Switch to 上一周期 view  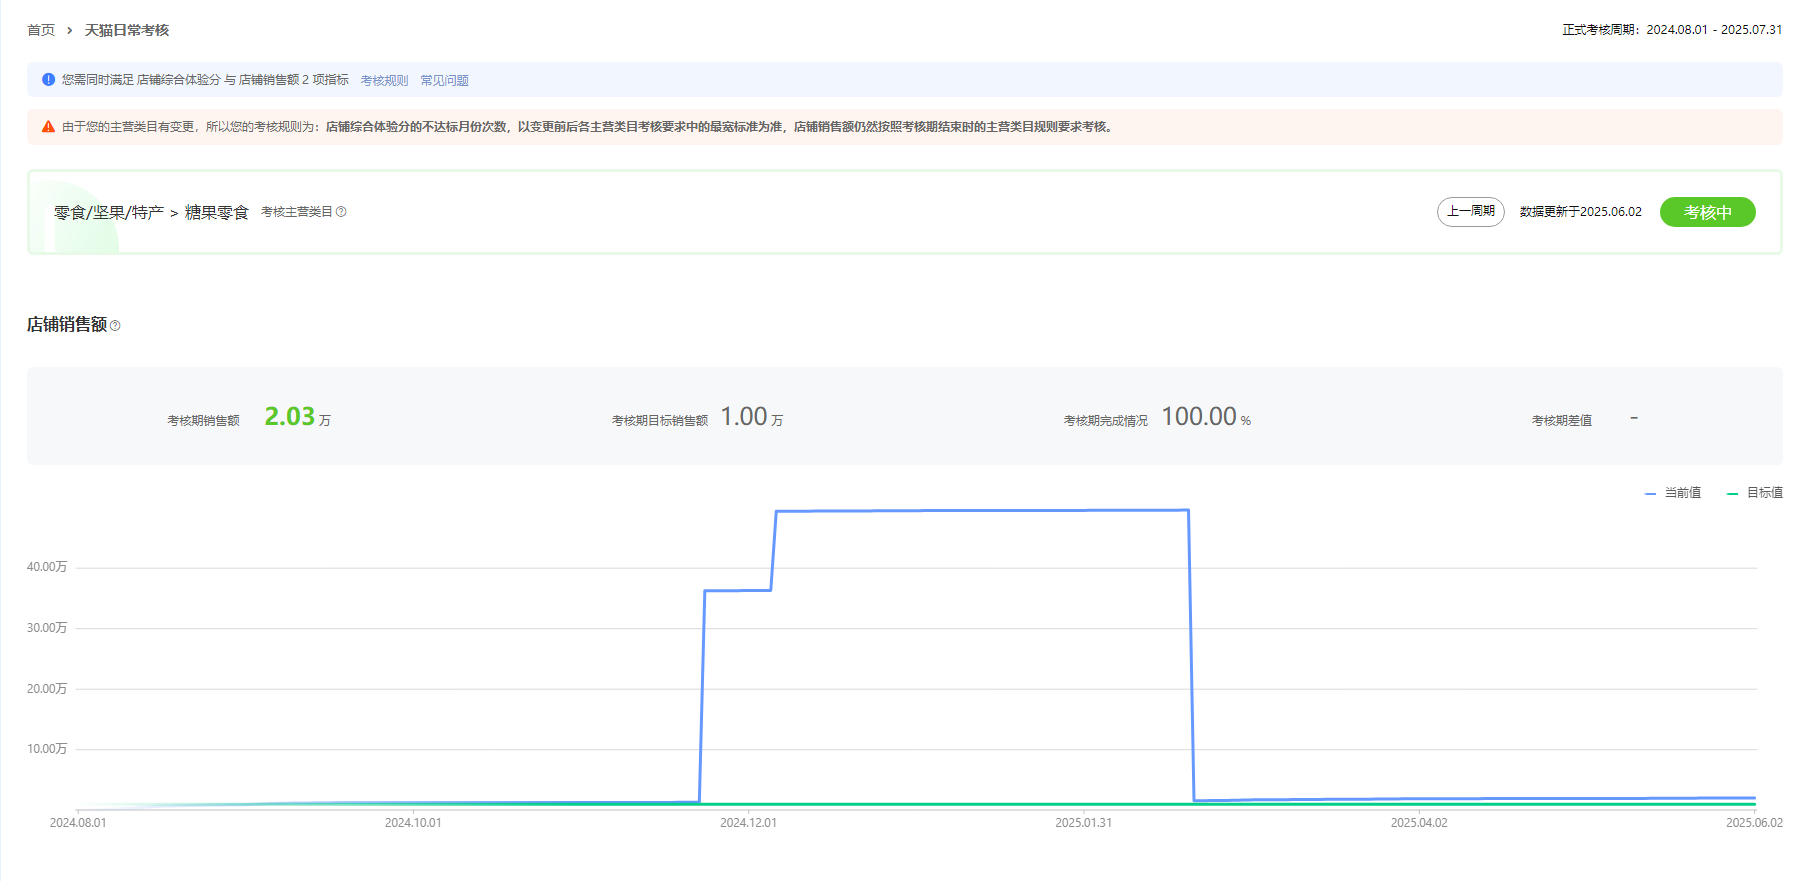point(1470,212)
